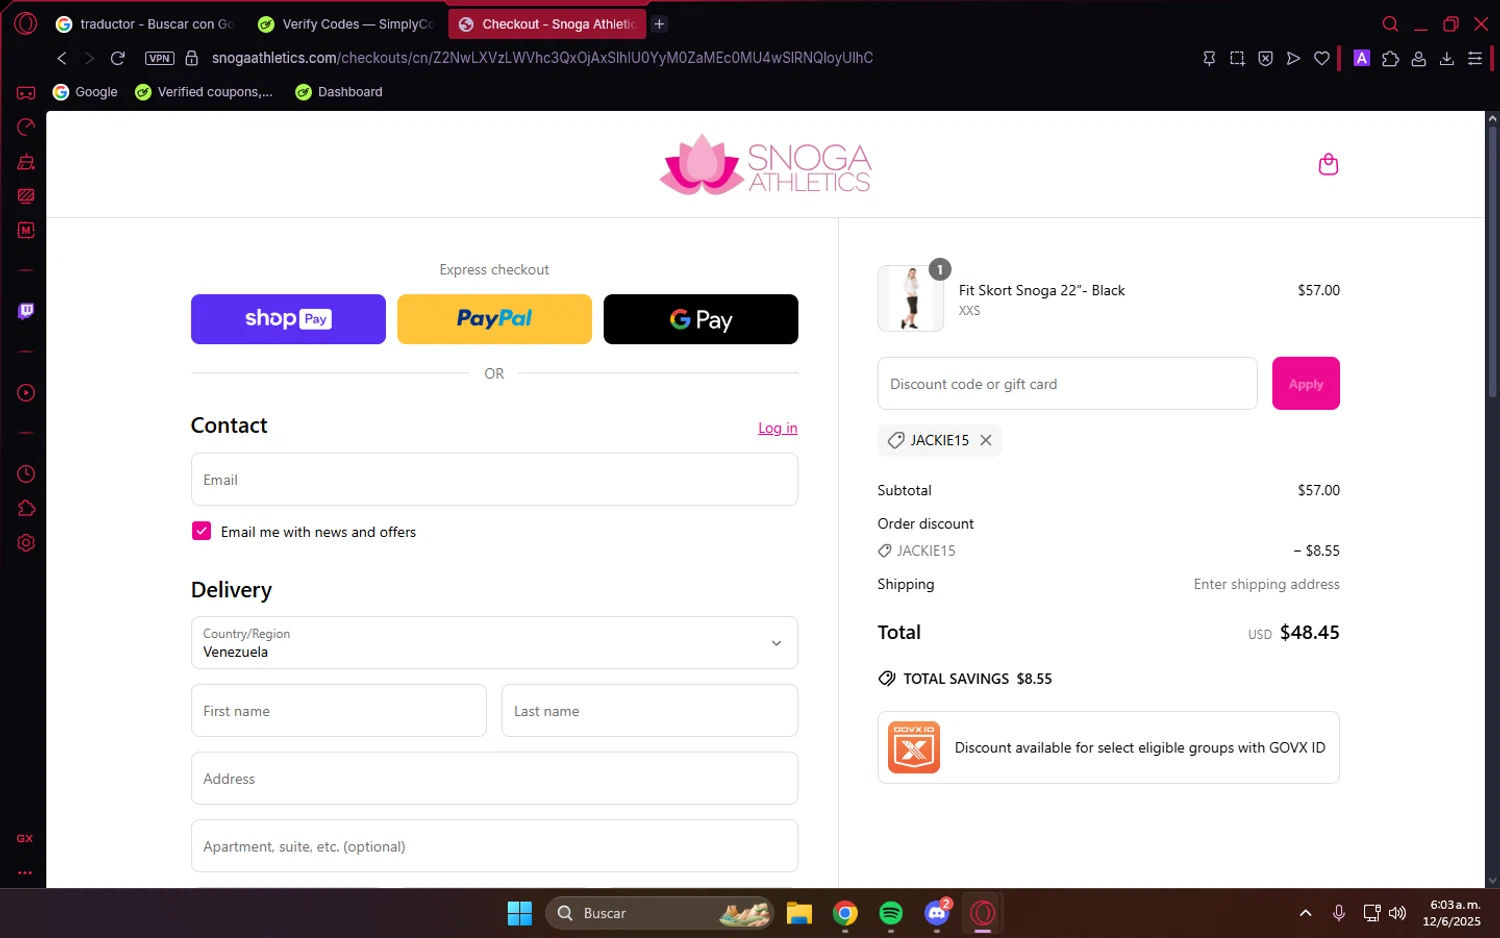The image size is (1500, 938).
Task: Select the Checkout - Snoga Athletics tab
Action: pos(546,23)
